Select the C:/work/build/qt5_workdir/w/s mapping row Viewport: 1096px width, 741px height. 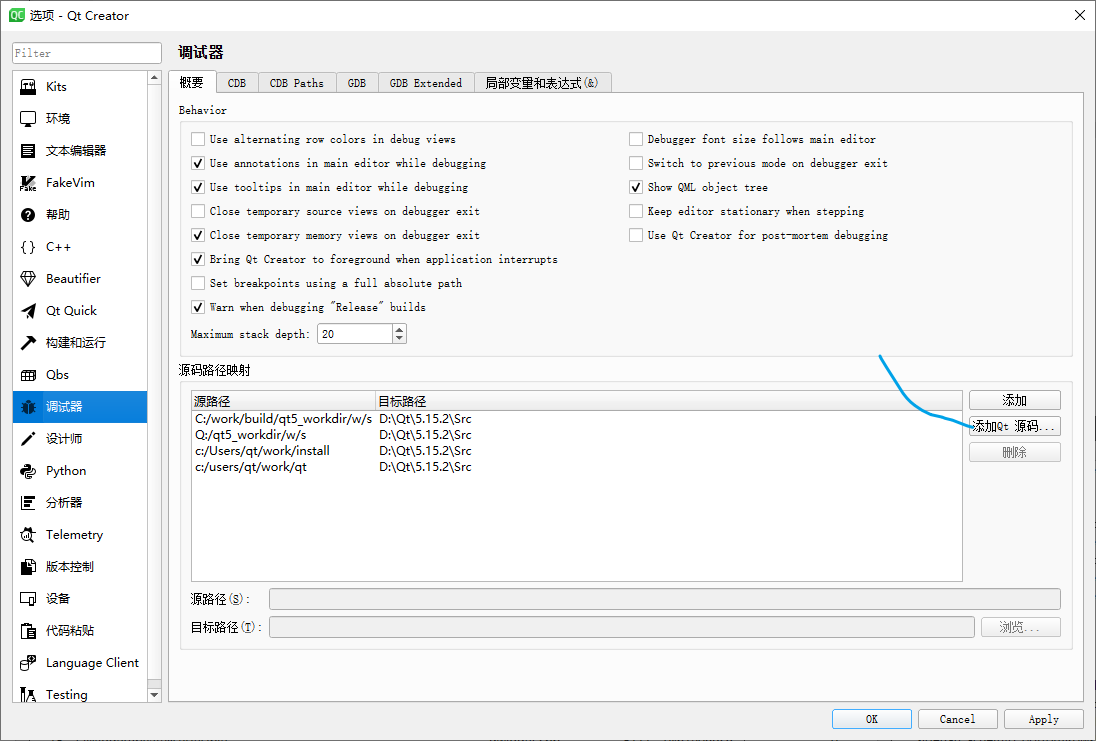[x=577, y=419]
